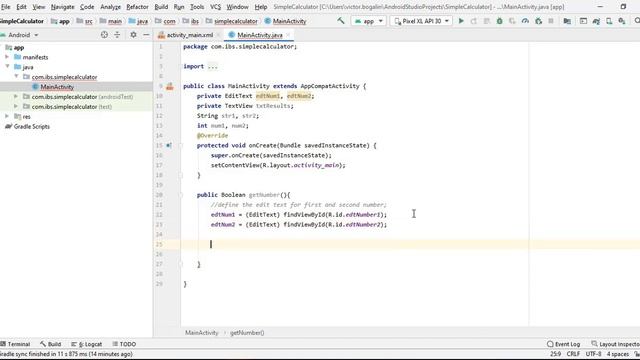Click the src breadcrumb in navigation bar
The image size is (640, 360).
[x=89, y=21]
